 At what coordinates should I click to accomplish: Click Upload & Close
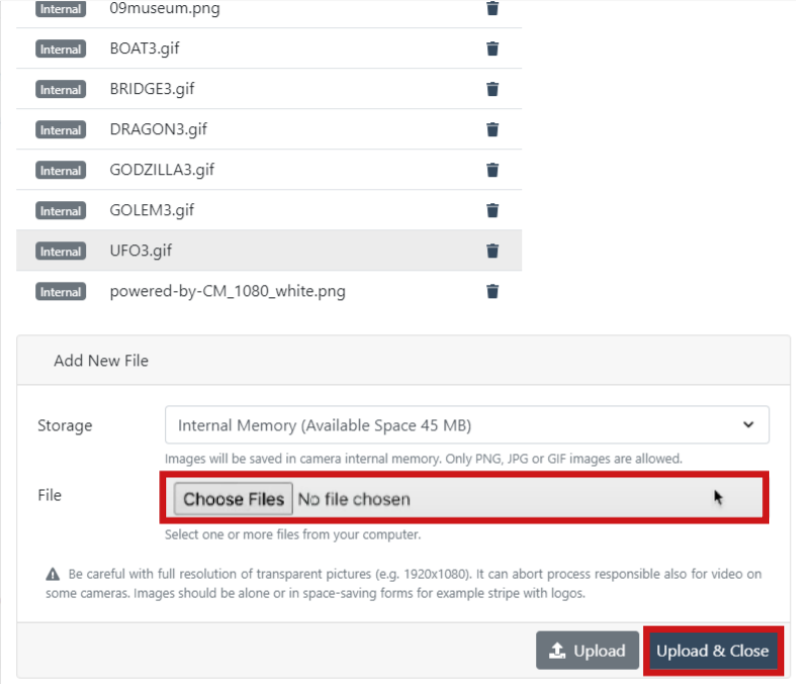[x=712, y=651]
